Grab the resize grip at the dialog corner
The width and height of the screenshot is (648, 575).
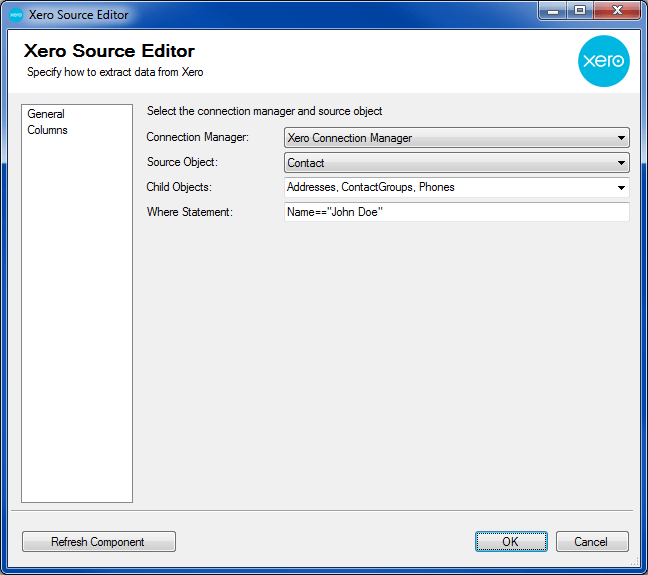click(x=635, y=561)
